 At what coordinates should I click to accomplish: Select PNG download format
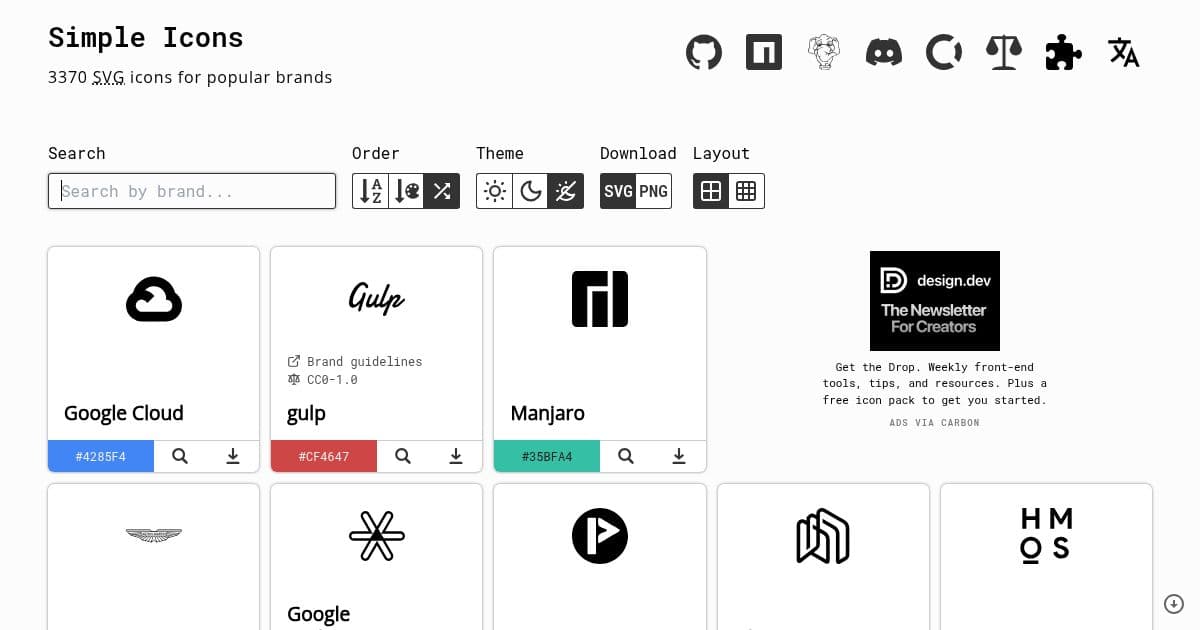coord(654,191)
